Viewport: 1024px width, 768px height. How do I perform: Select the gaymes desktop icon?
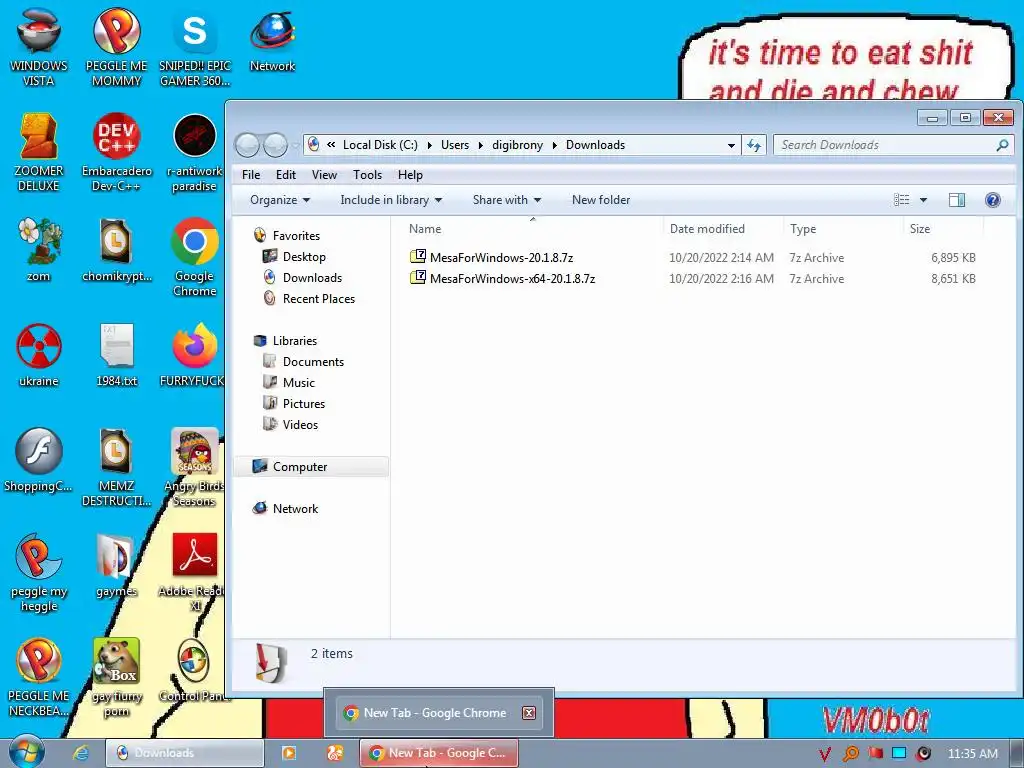click(x=116, y=566)
